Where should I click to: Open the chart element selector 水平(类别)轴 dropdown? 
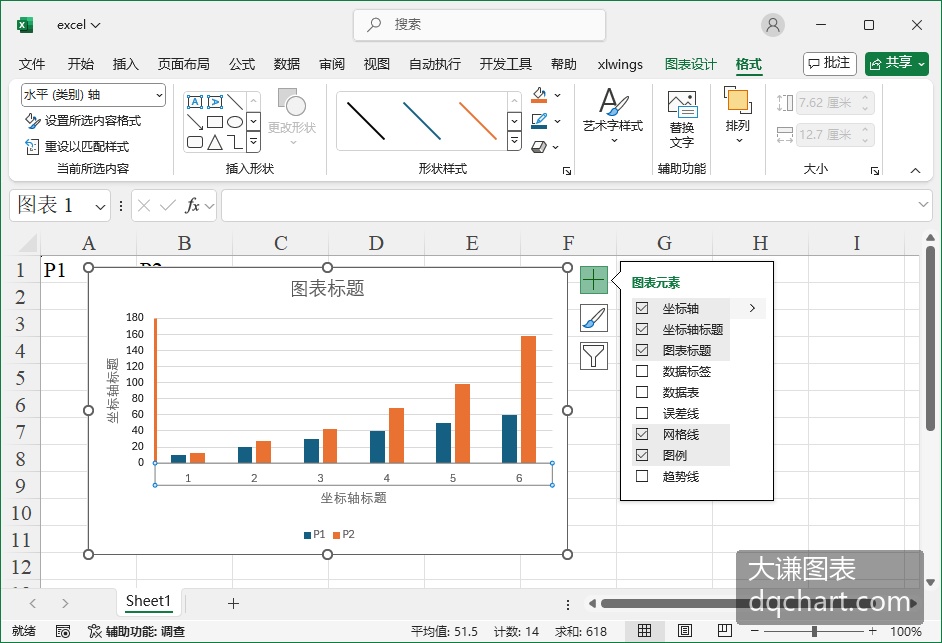coord(159,95)
